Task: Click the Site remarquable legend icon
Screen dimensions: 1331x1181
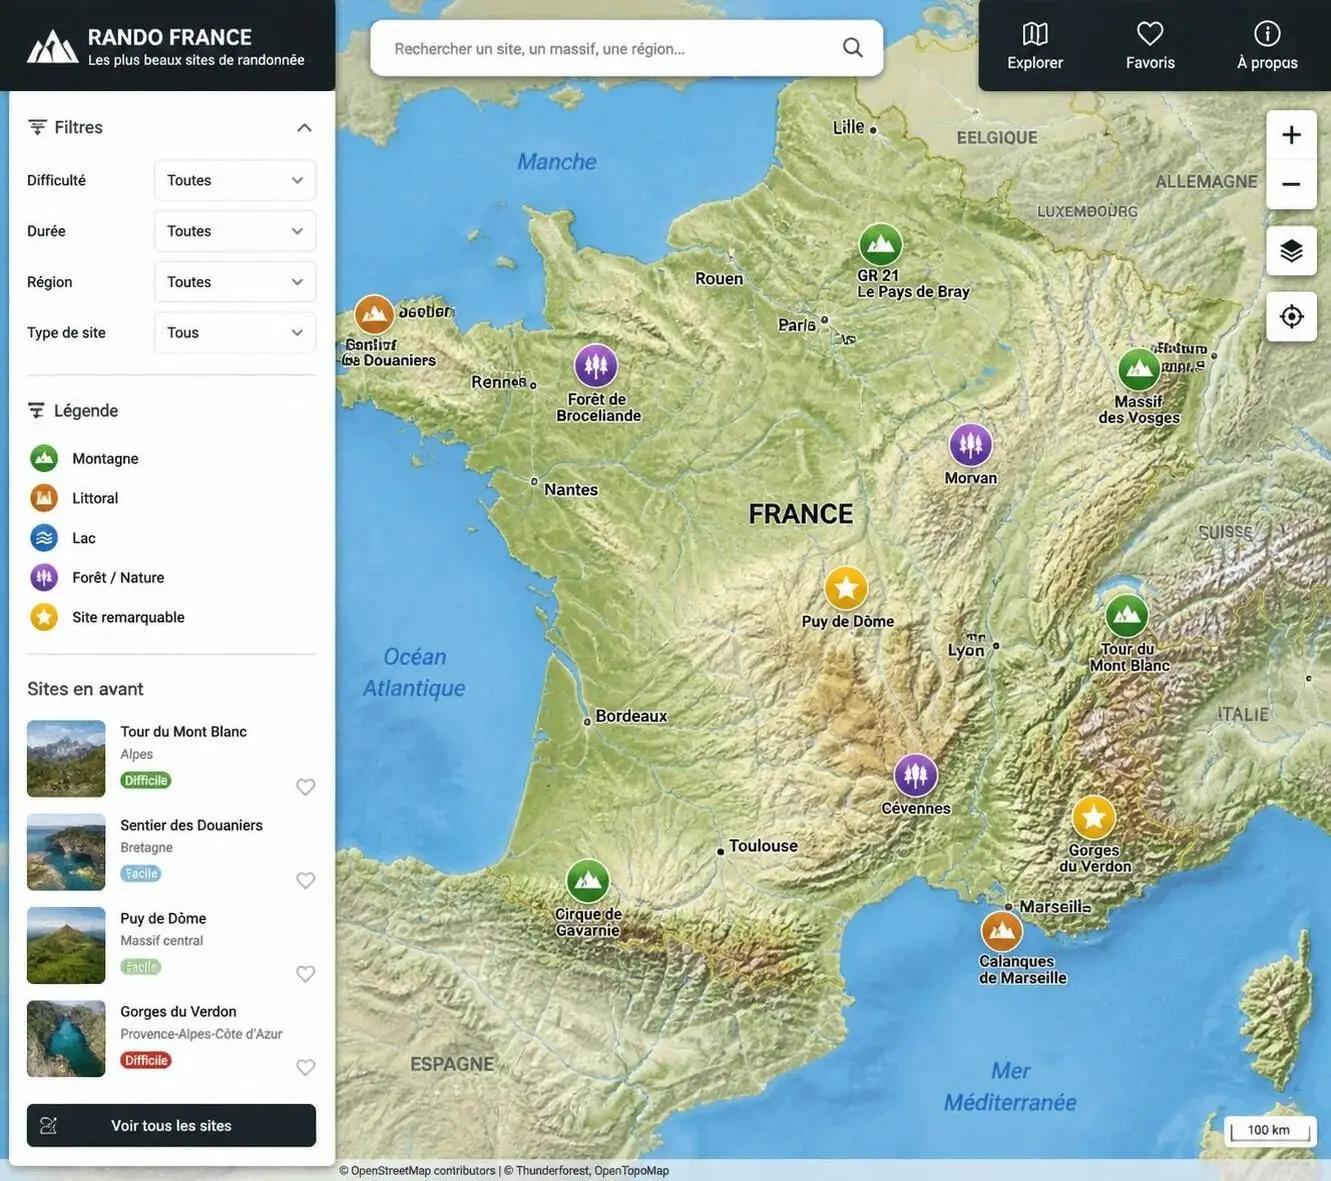Action: [44, 617]
